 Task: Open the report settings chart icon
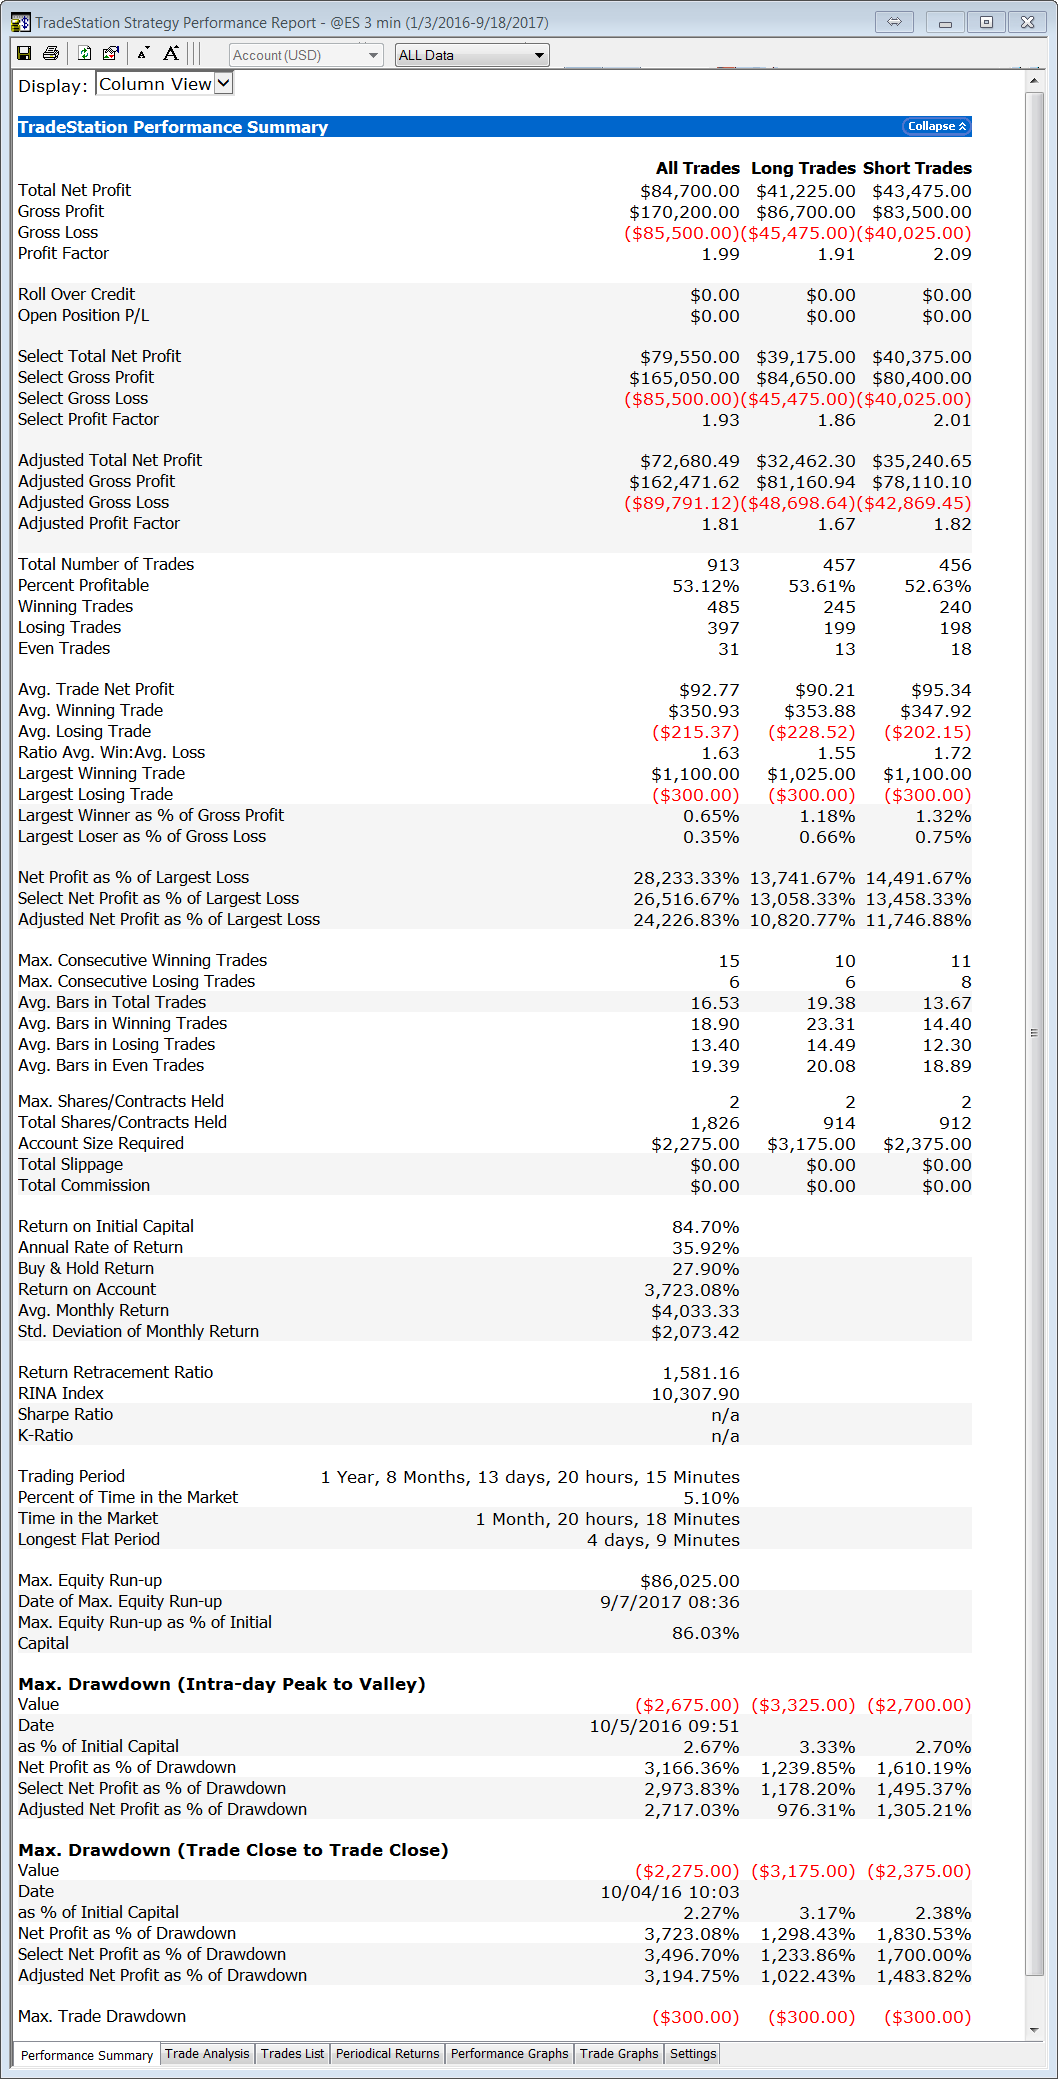click(x=111, y=54)
